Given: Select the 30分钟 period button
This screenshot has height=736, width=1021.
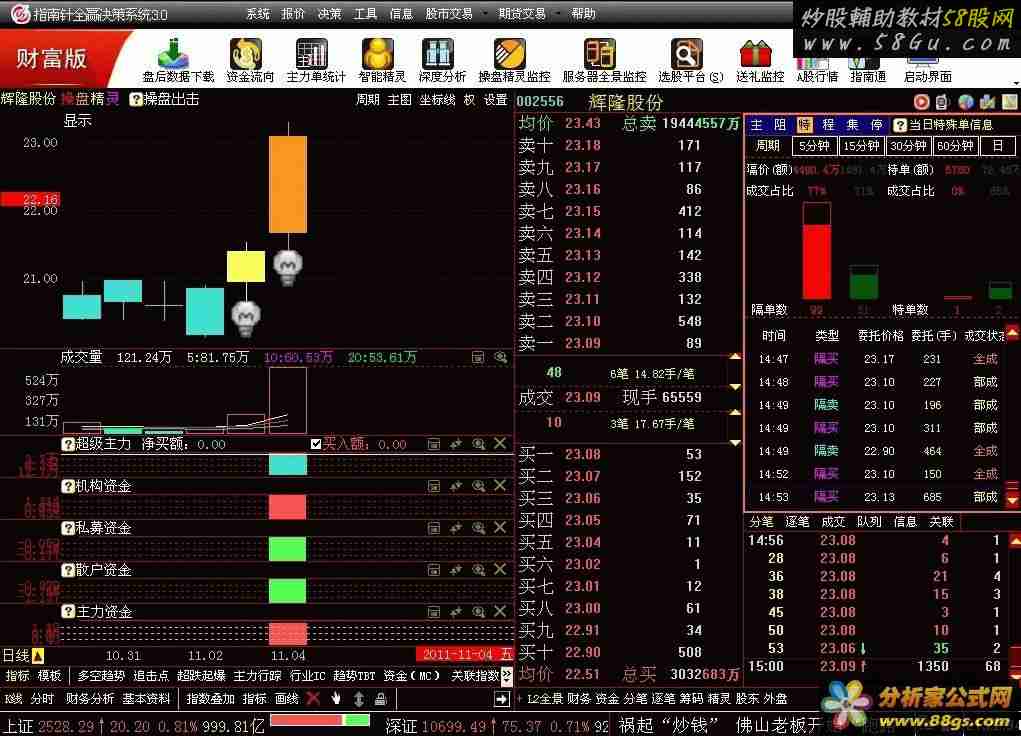Looking at the screenshot, I should coord(908,146).
